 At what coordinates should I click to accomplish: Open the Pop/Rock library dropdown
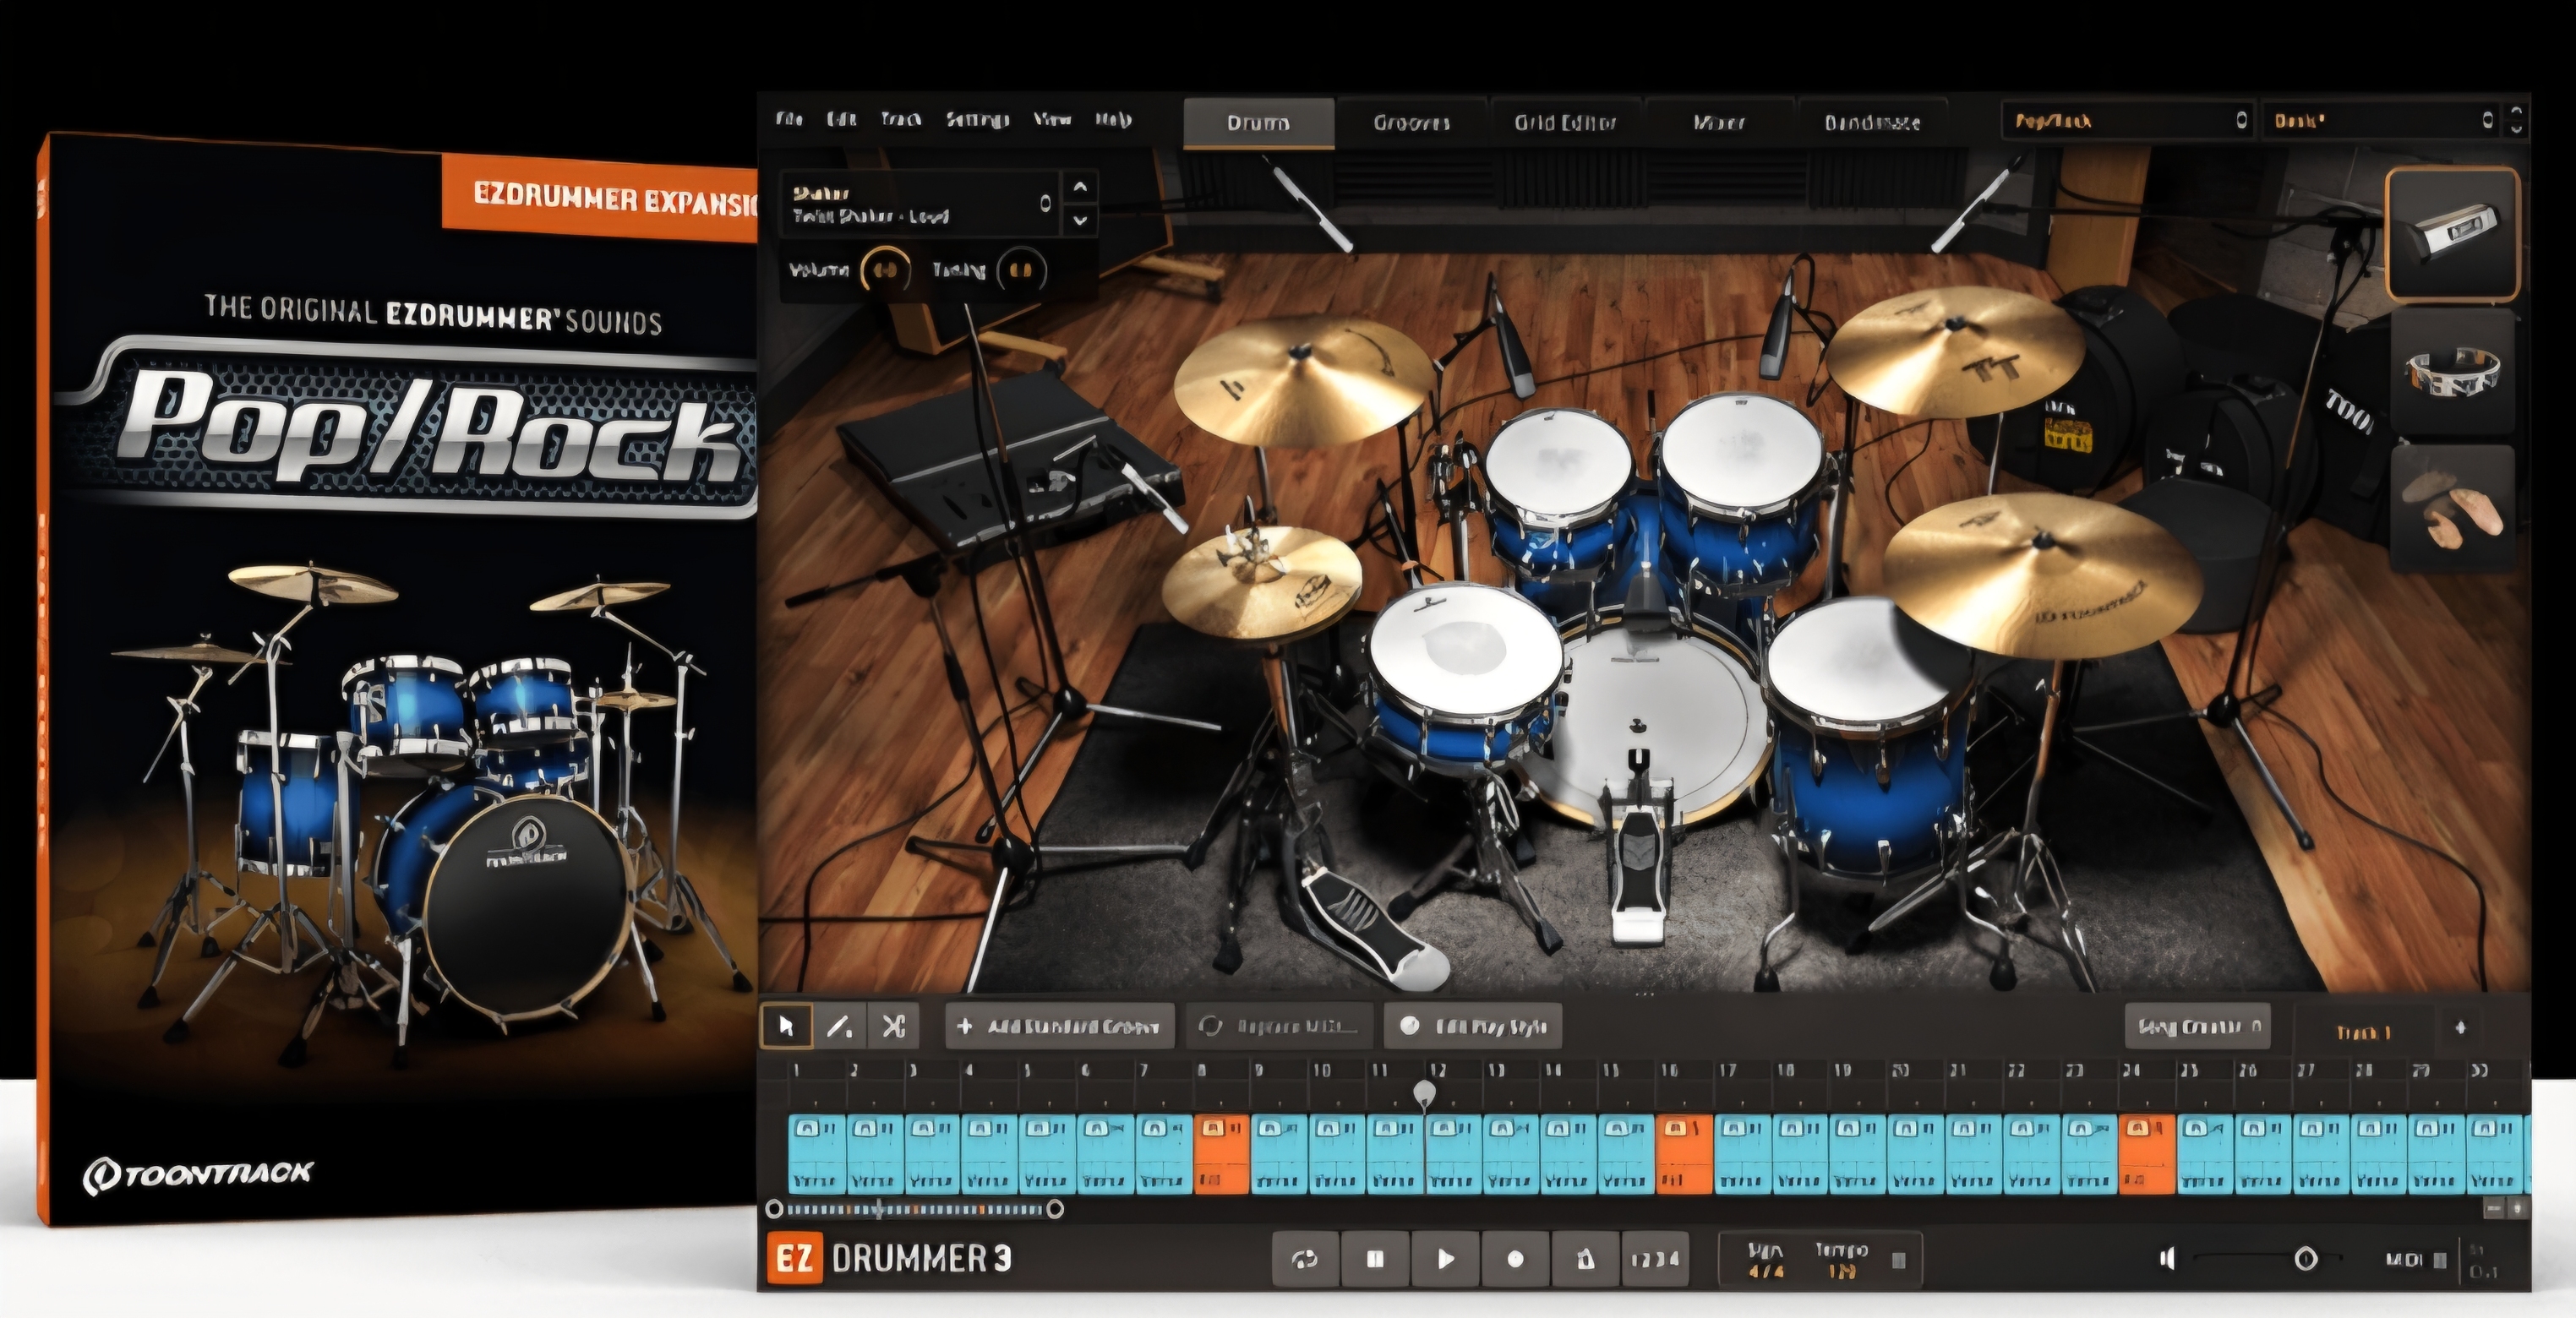coord(2127,121)
